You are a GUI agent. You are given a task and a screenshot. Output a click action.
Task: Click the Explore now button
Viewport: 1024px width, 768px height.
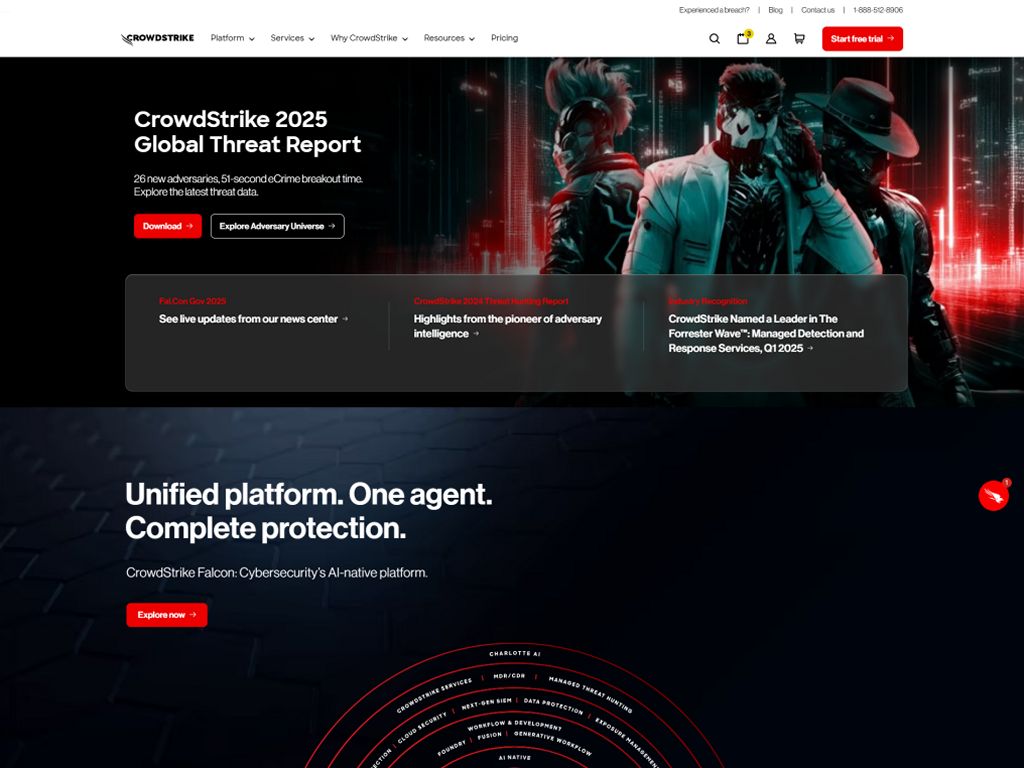coord(167,615)
